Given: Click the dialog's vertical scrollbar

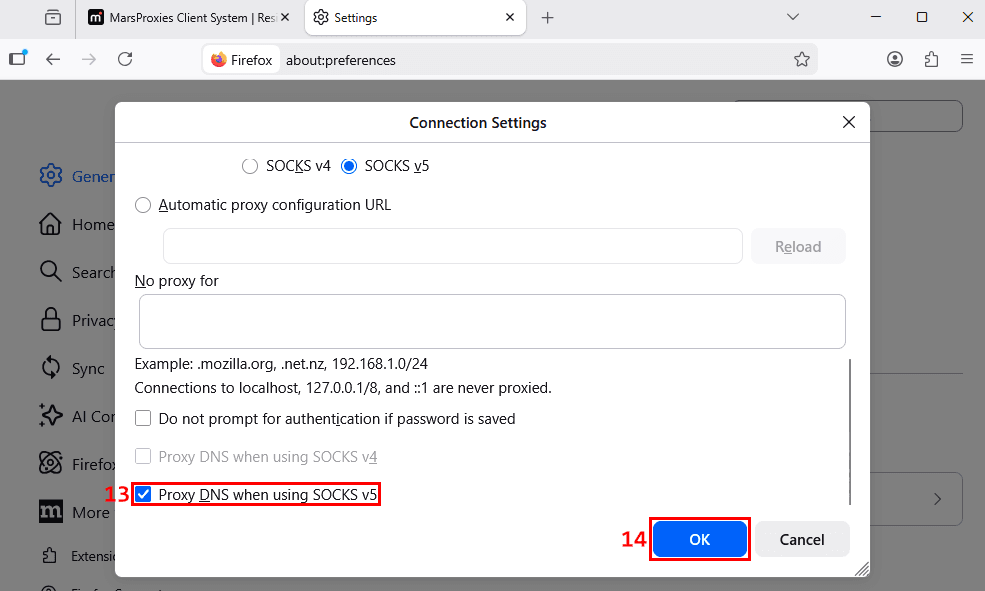Looking at the screenshot, I should 850,432.
